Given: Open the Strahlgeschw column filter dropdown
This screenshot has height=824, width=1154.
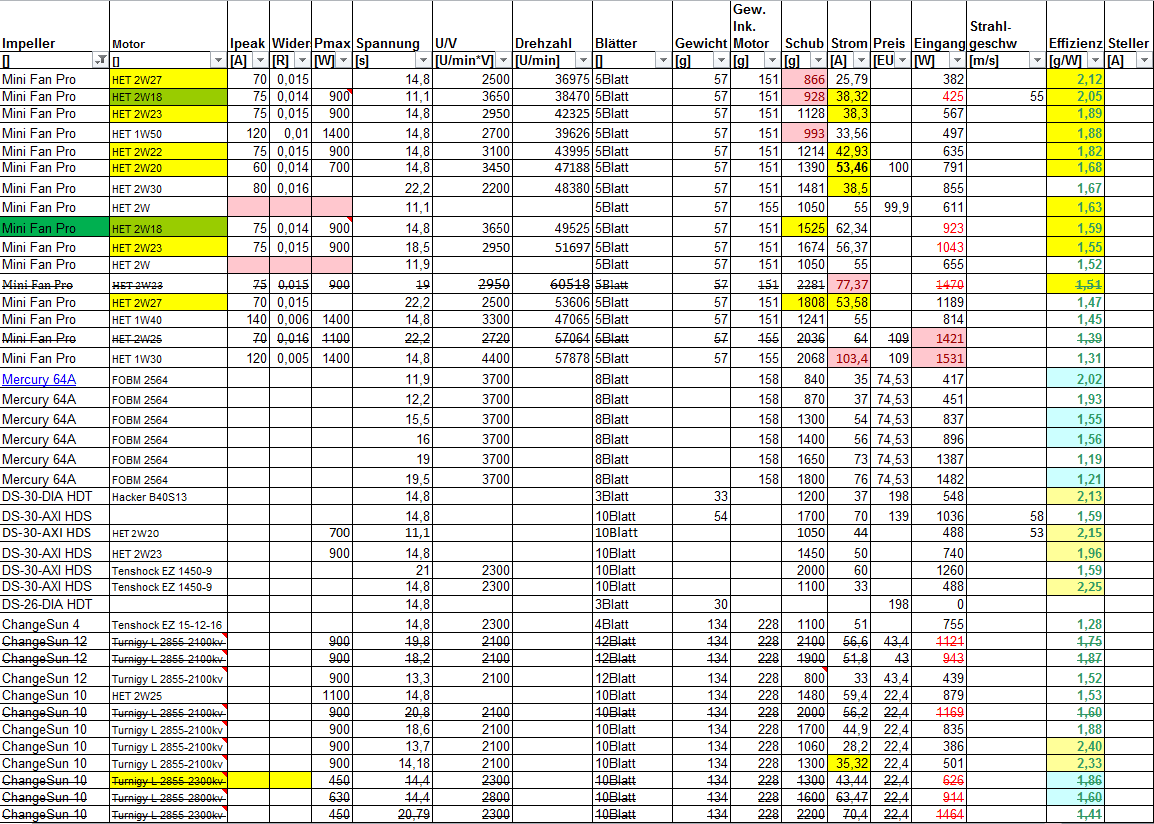Looking at the screenshot, I should [1037, 61].
